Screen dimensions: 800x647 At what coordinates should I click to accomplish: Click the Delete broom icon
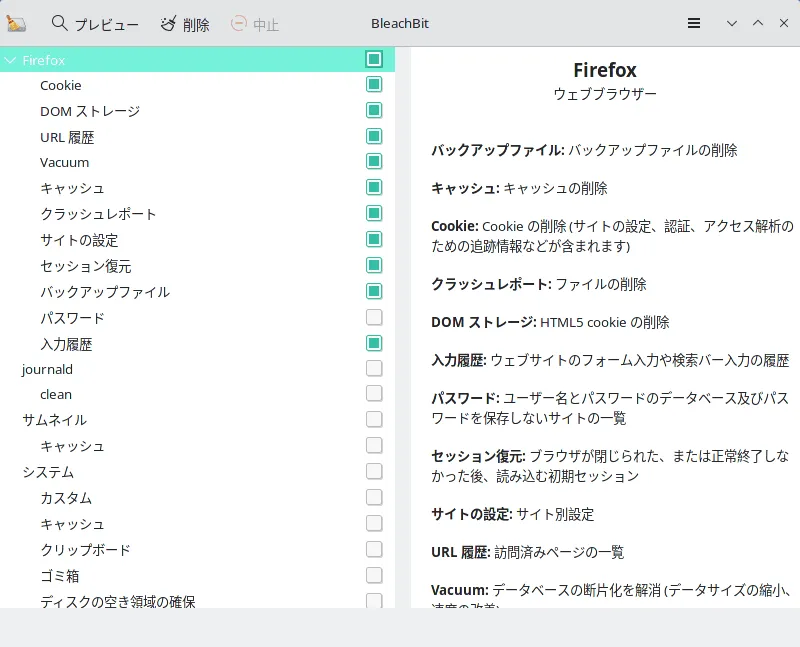point(168,23)
